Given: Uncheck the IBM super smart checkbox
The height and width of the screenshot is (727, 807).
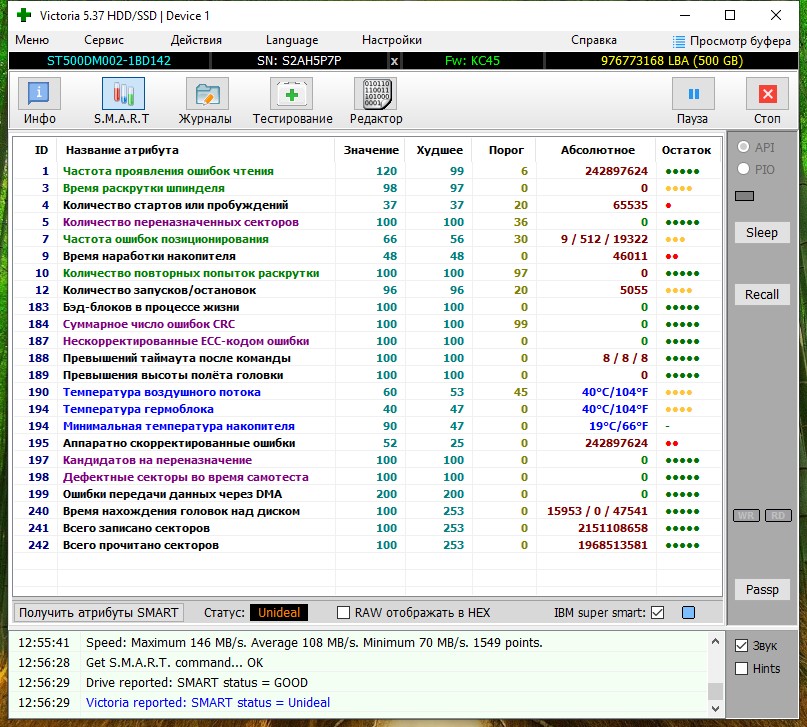Looking at the screenshot, I should click(x=657, y=612).
